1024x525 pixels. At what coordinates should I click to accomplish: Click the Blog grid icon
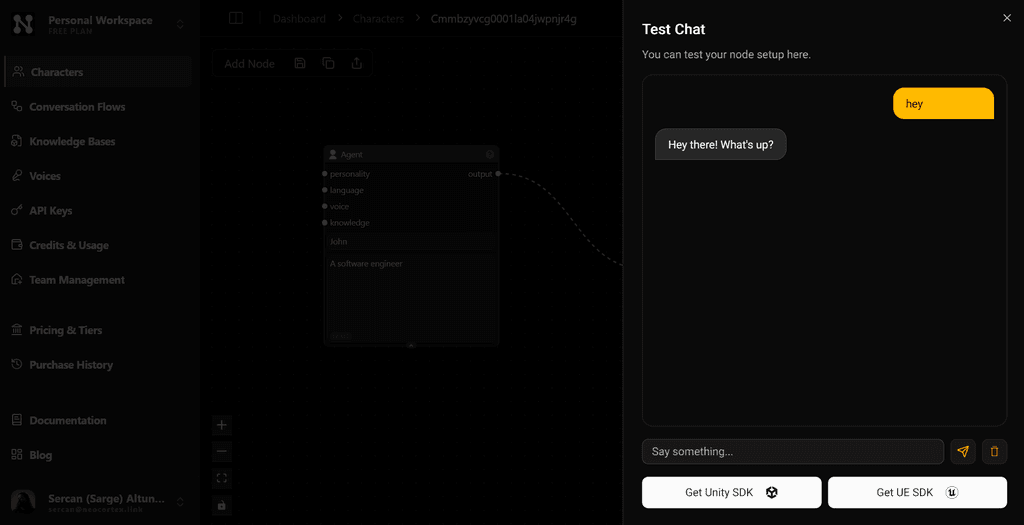[17, 454]
